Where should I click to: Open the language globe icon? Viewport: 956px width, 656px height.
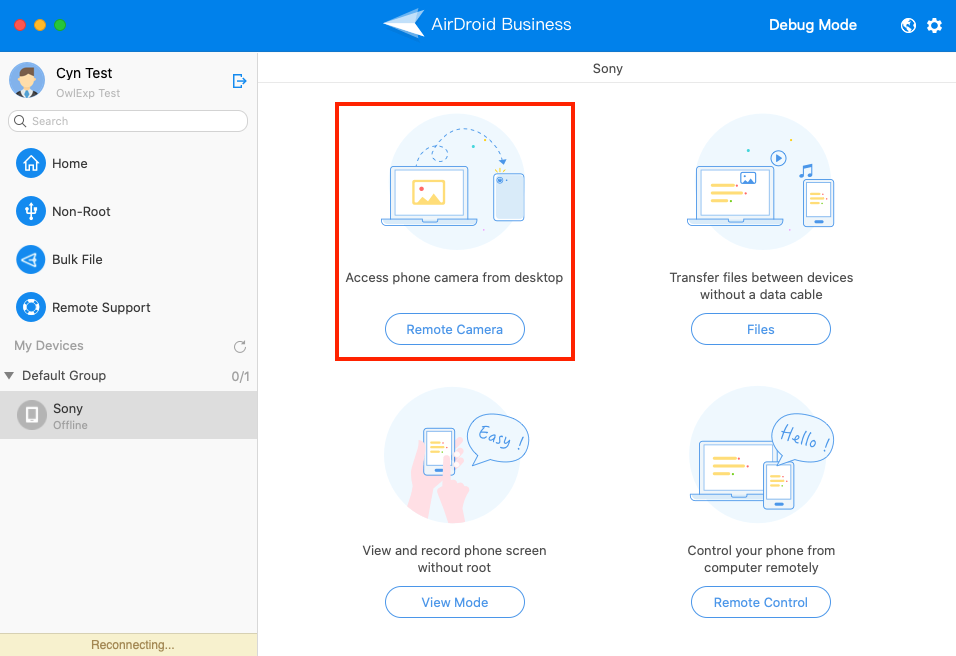point(908,25)
